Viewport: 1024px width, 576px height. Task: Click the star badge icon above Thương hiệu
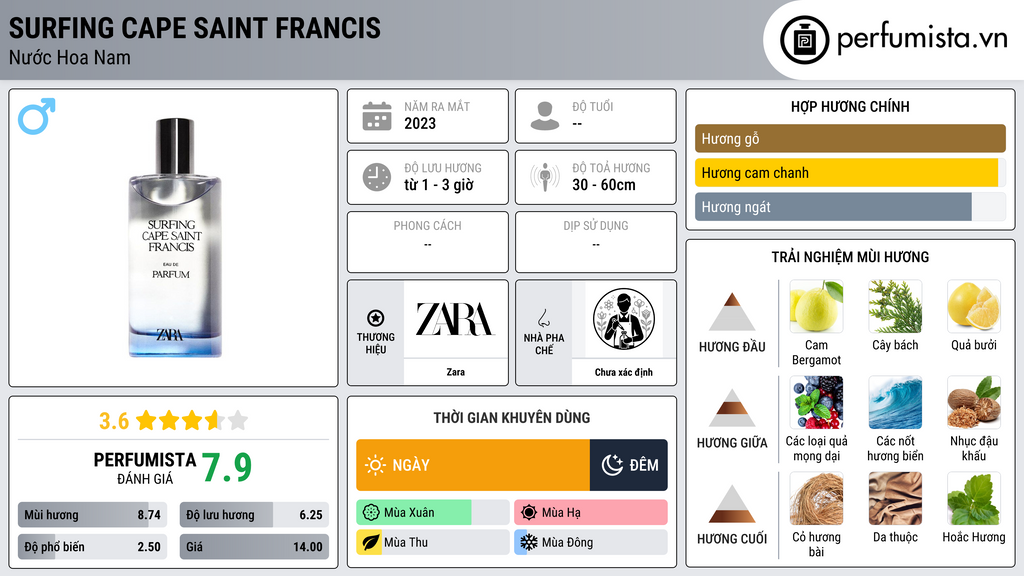376,318
